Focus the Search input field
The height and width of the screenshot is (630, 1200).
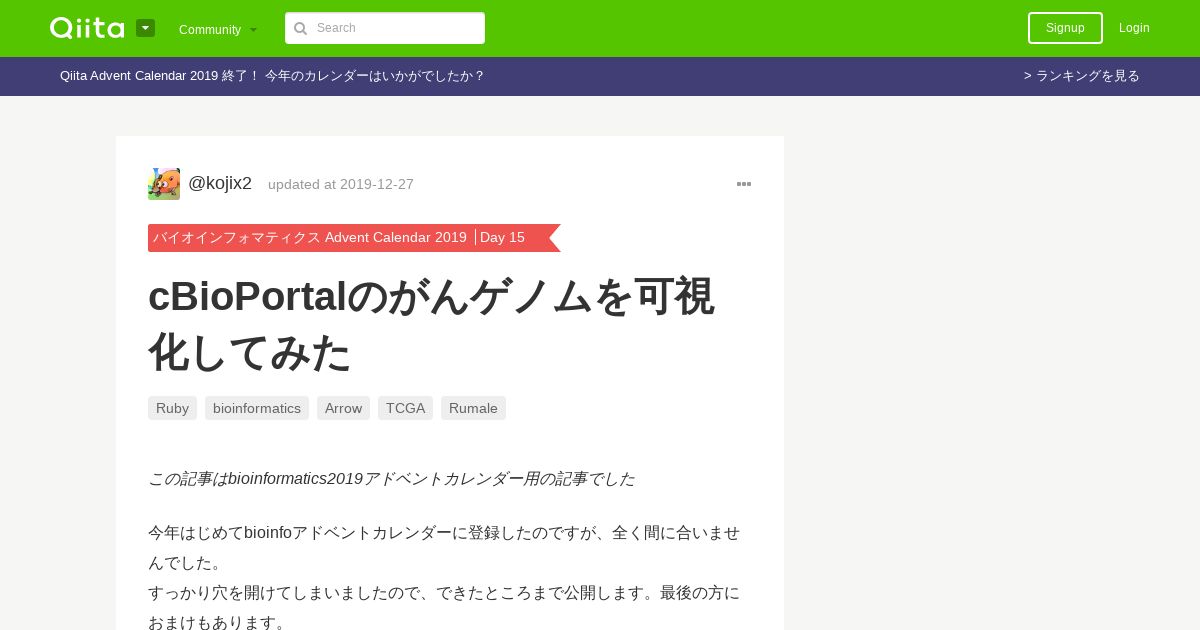point(385,28)
